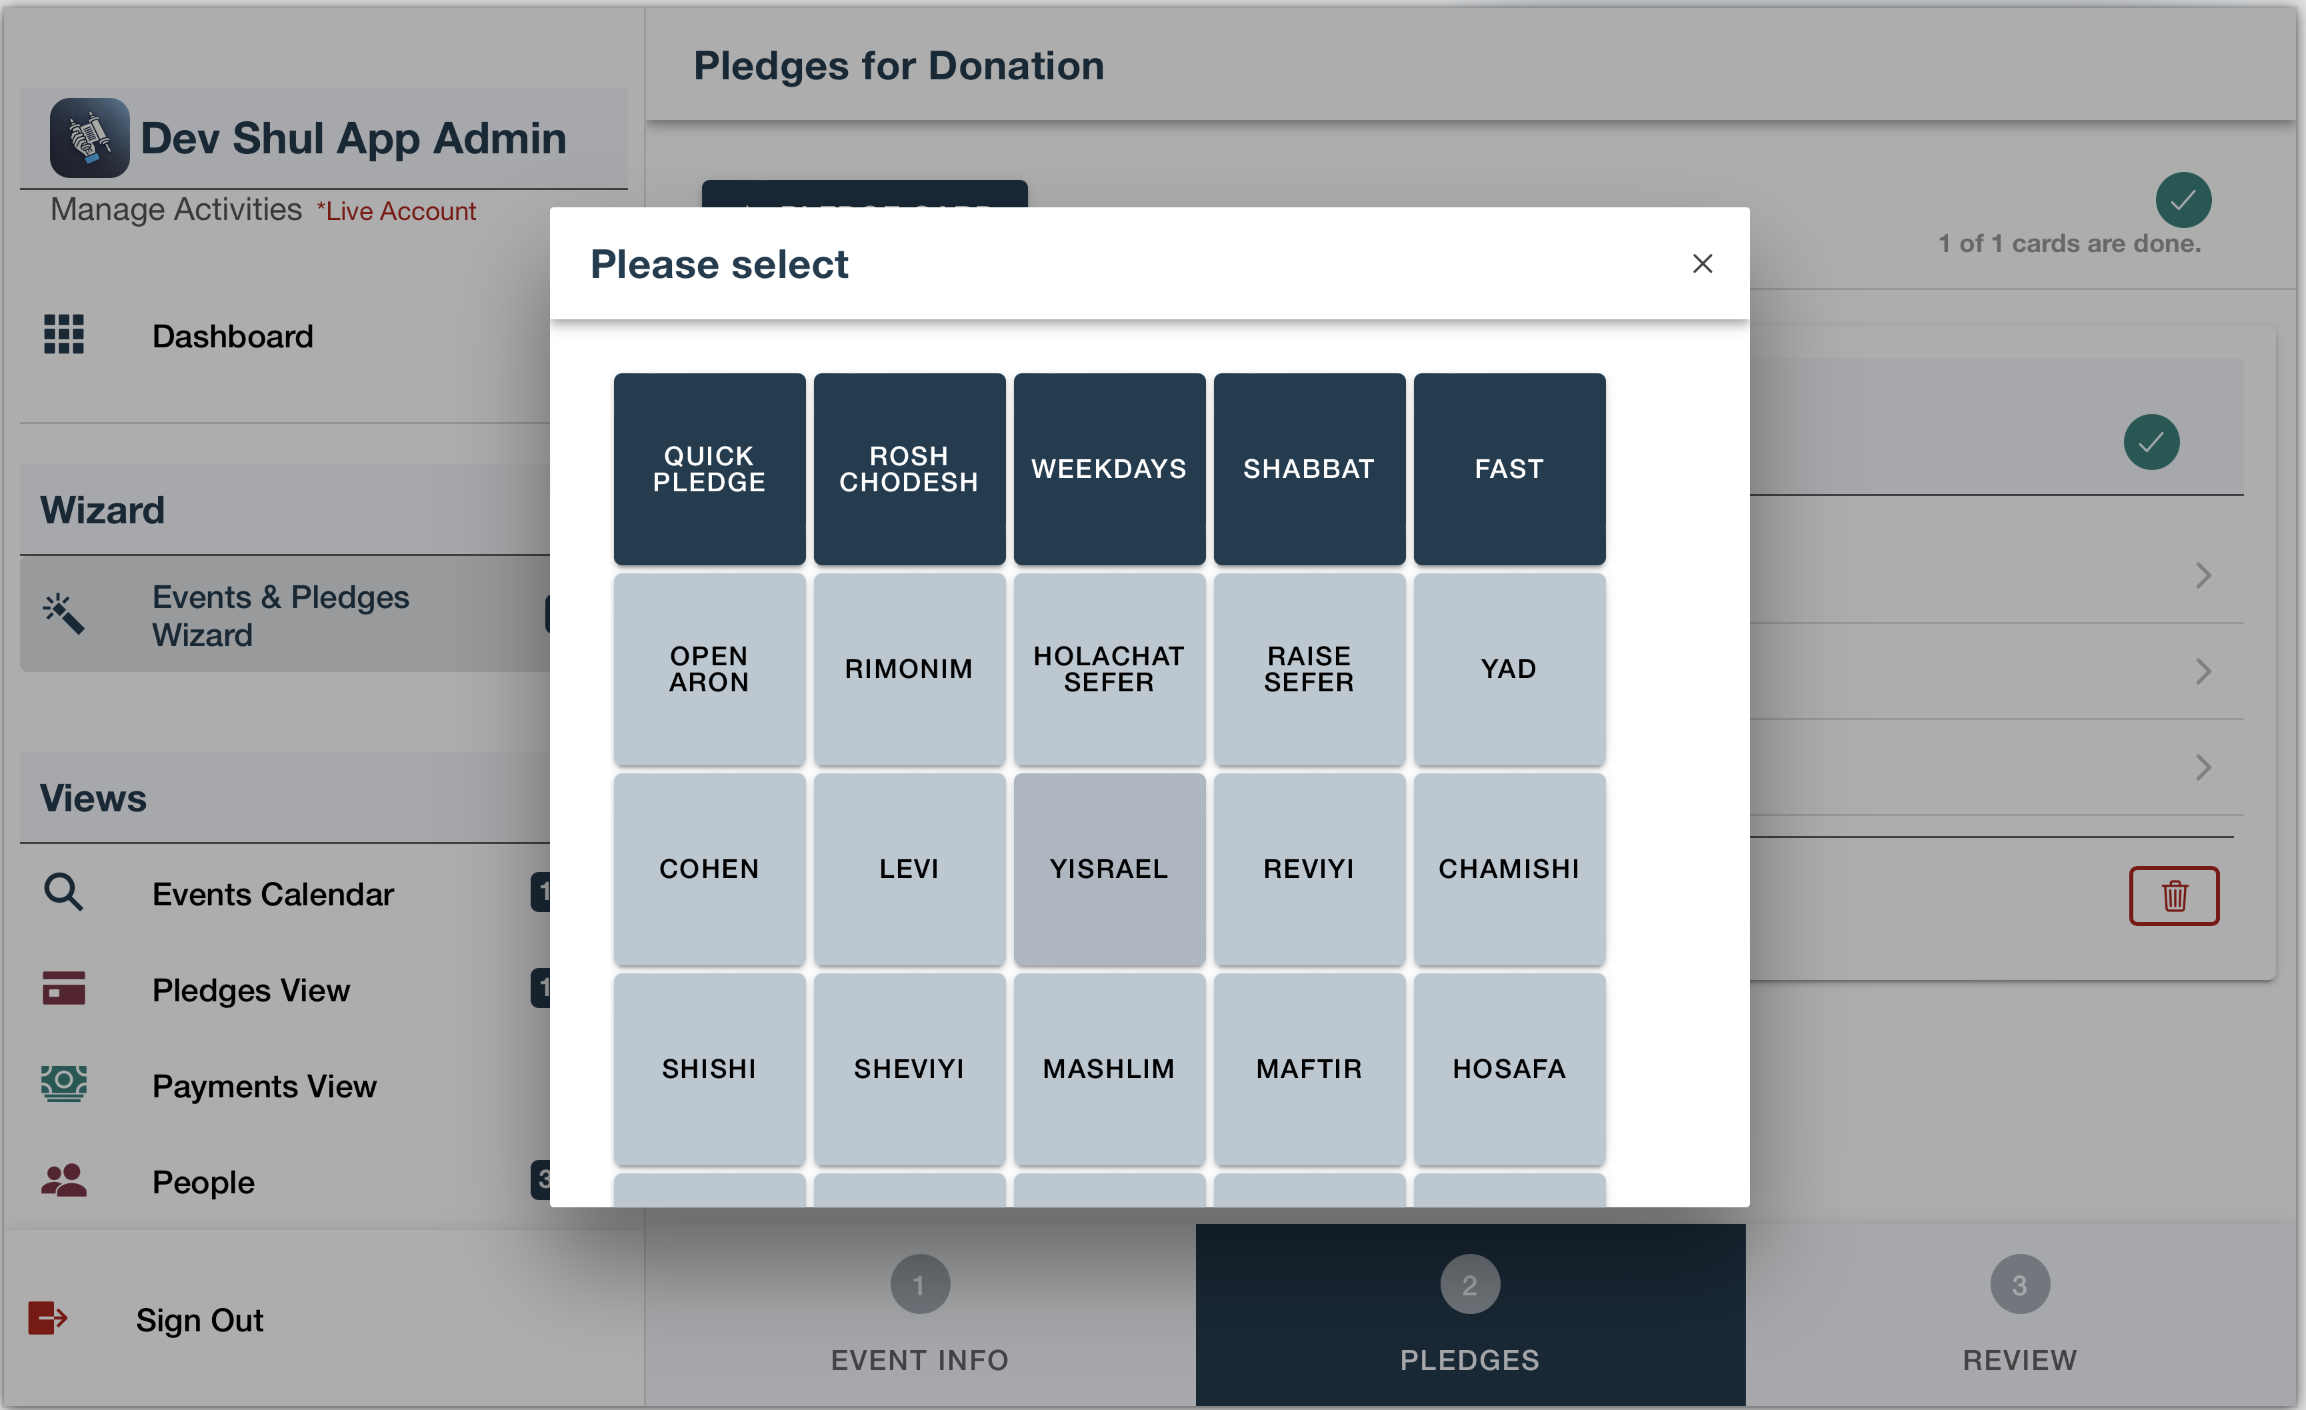Viewport: 2306px width, 1410px height.
Task: Click the red trash delete button
Action: click(2174, 896)
